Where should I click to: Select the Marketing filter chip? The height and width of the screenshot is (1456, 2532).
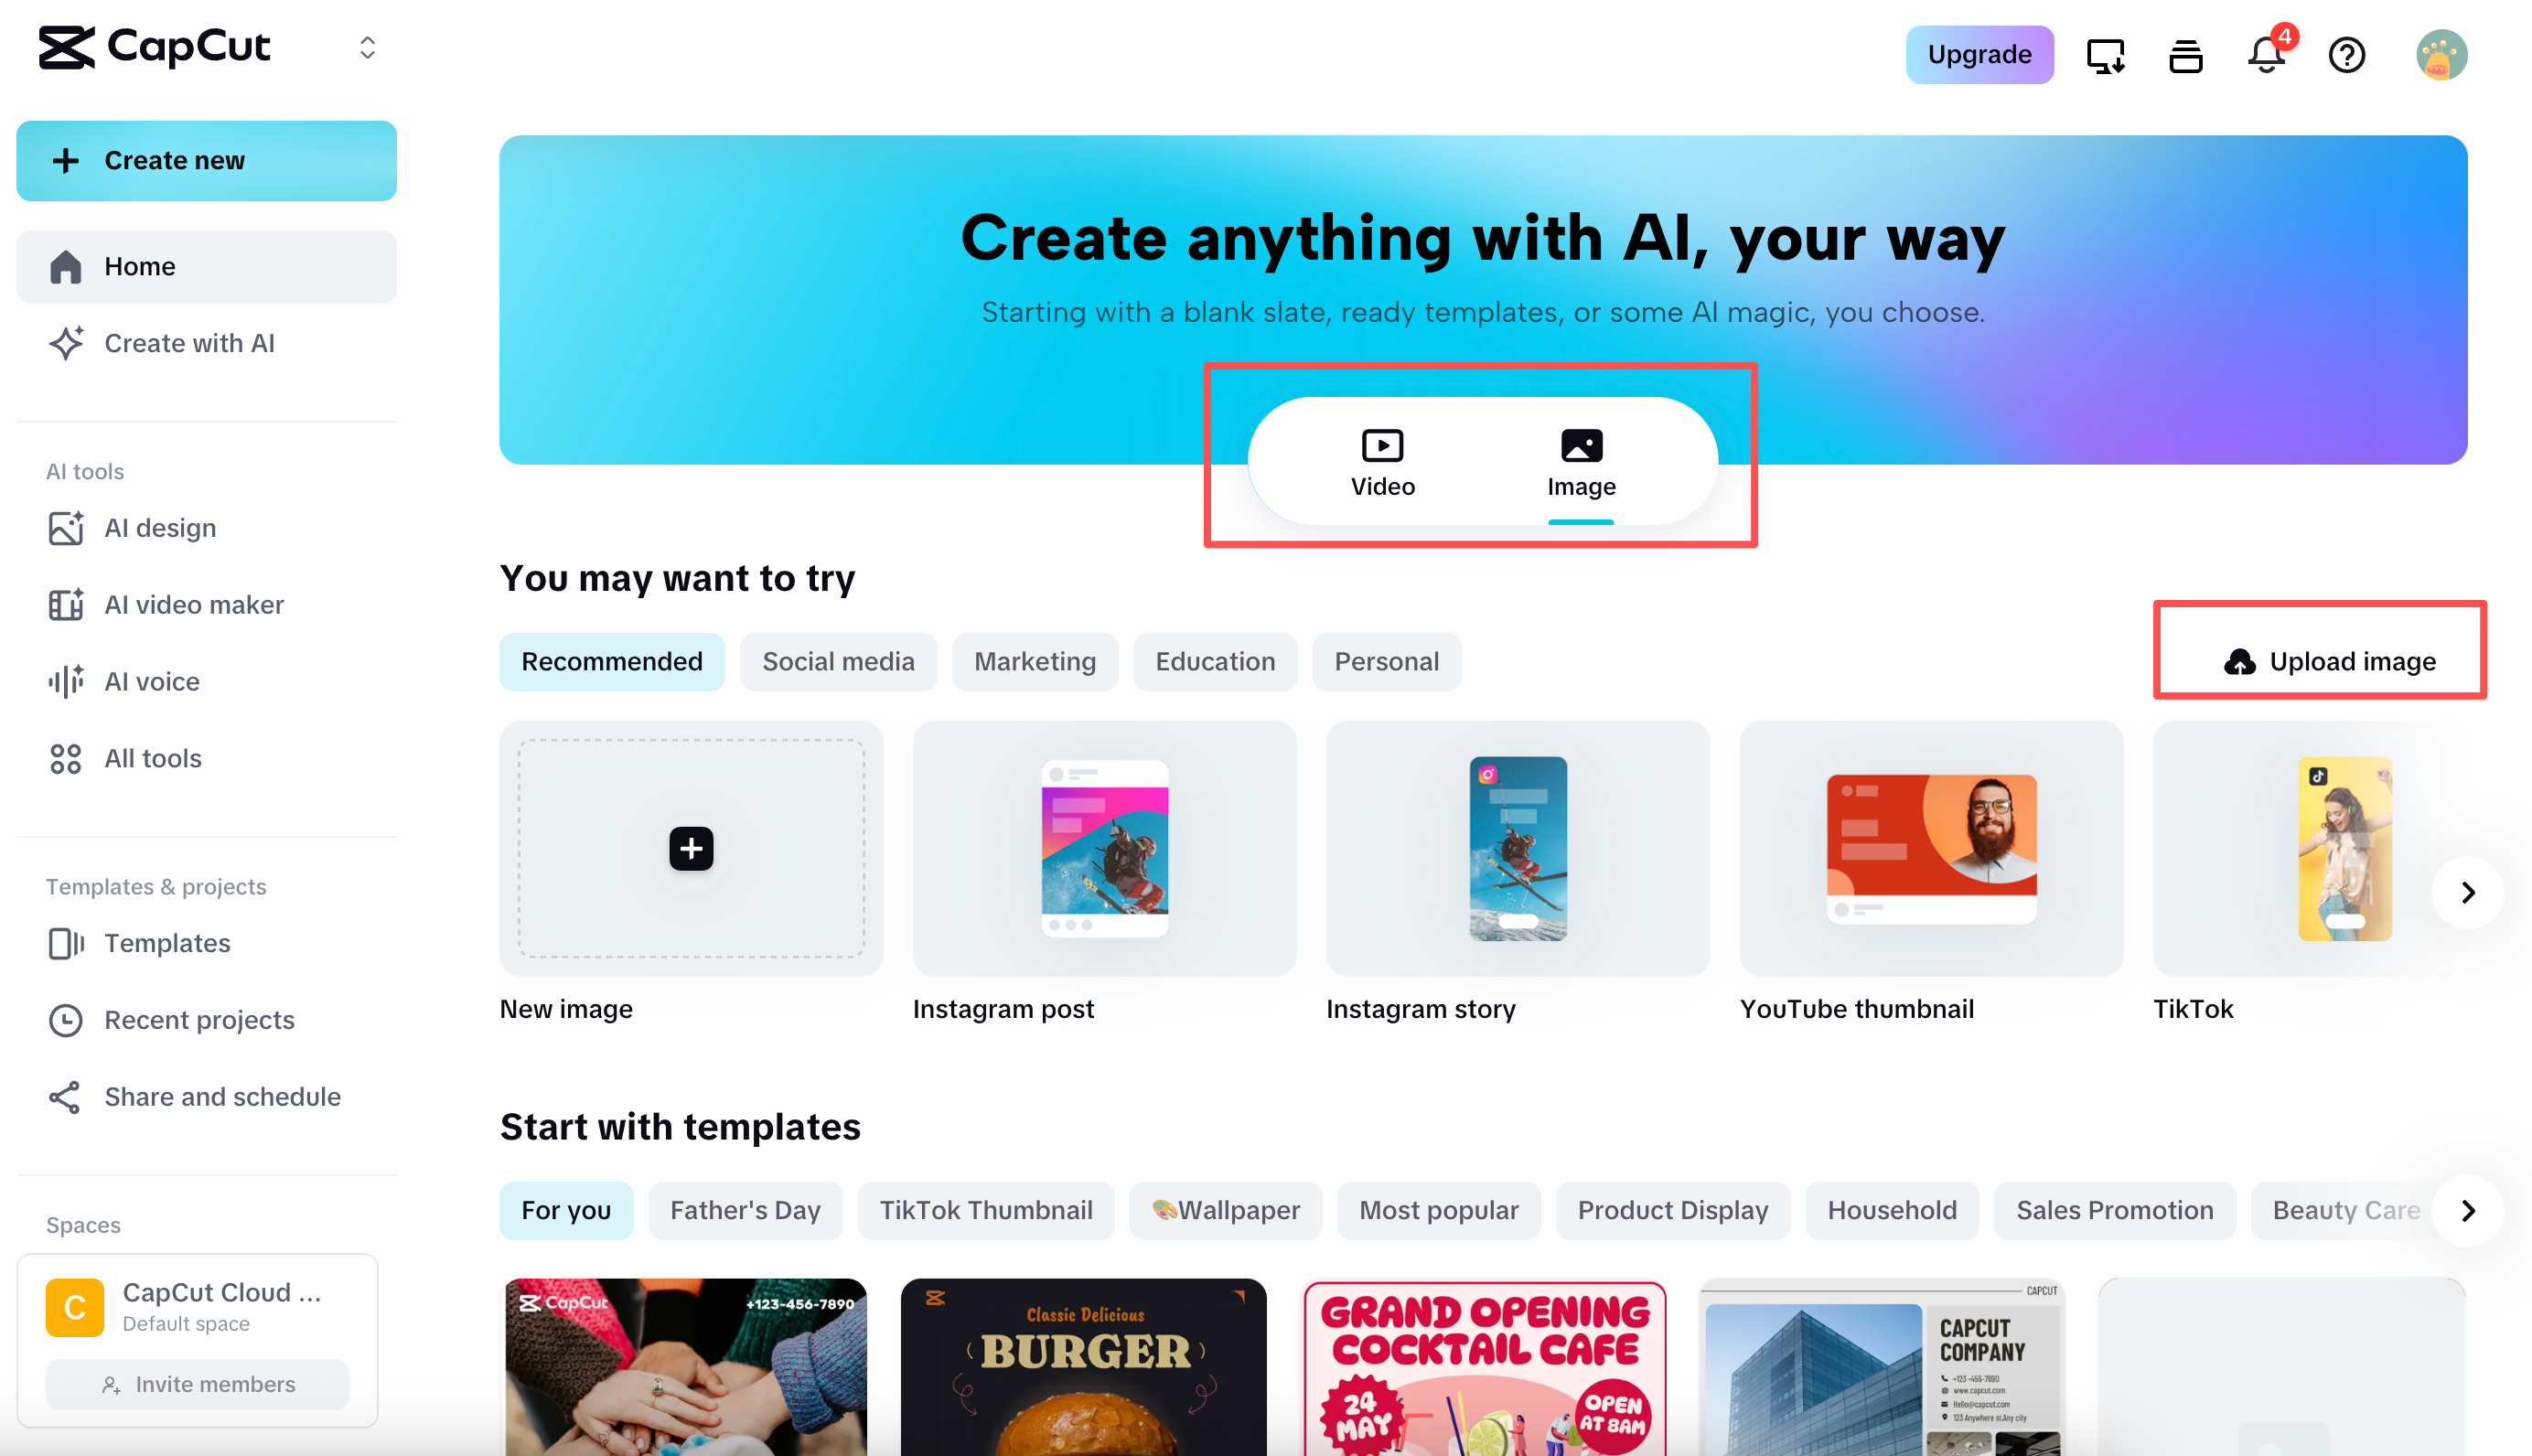tap(1034, 661)
